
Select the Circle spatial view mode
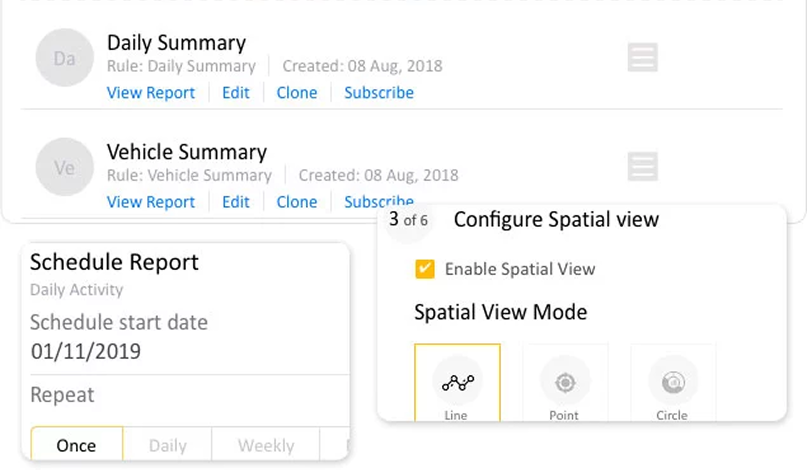(x=672, y=384)
